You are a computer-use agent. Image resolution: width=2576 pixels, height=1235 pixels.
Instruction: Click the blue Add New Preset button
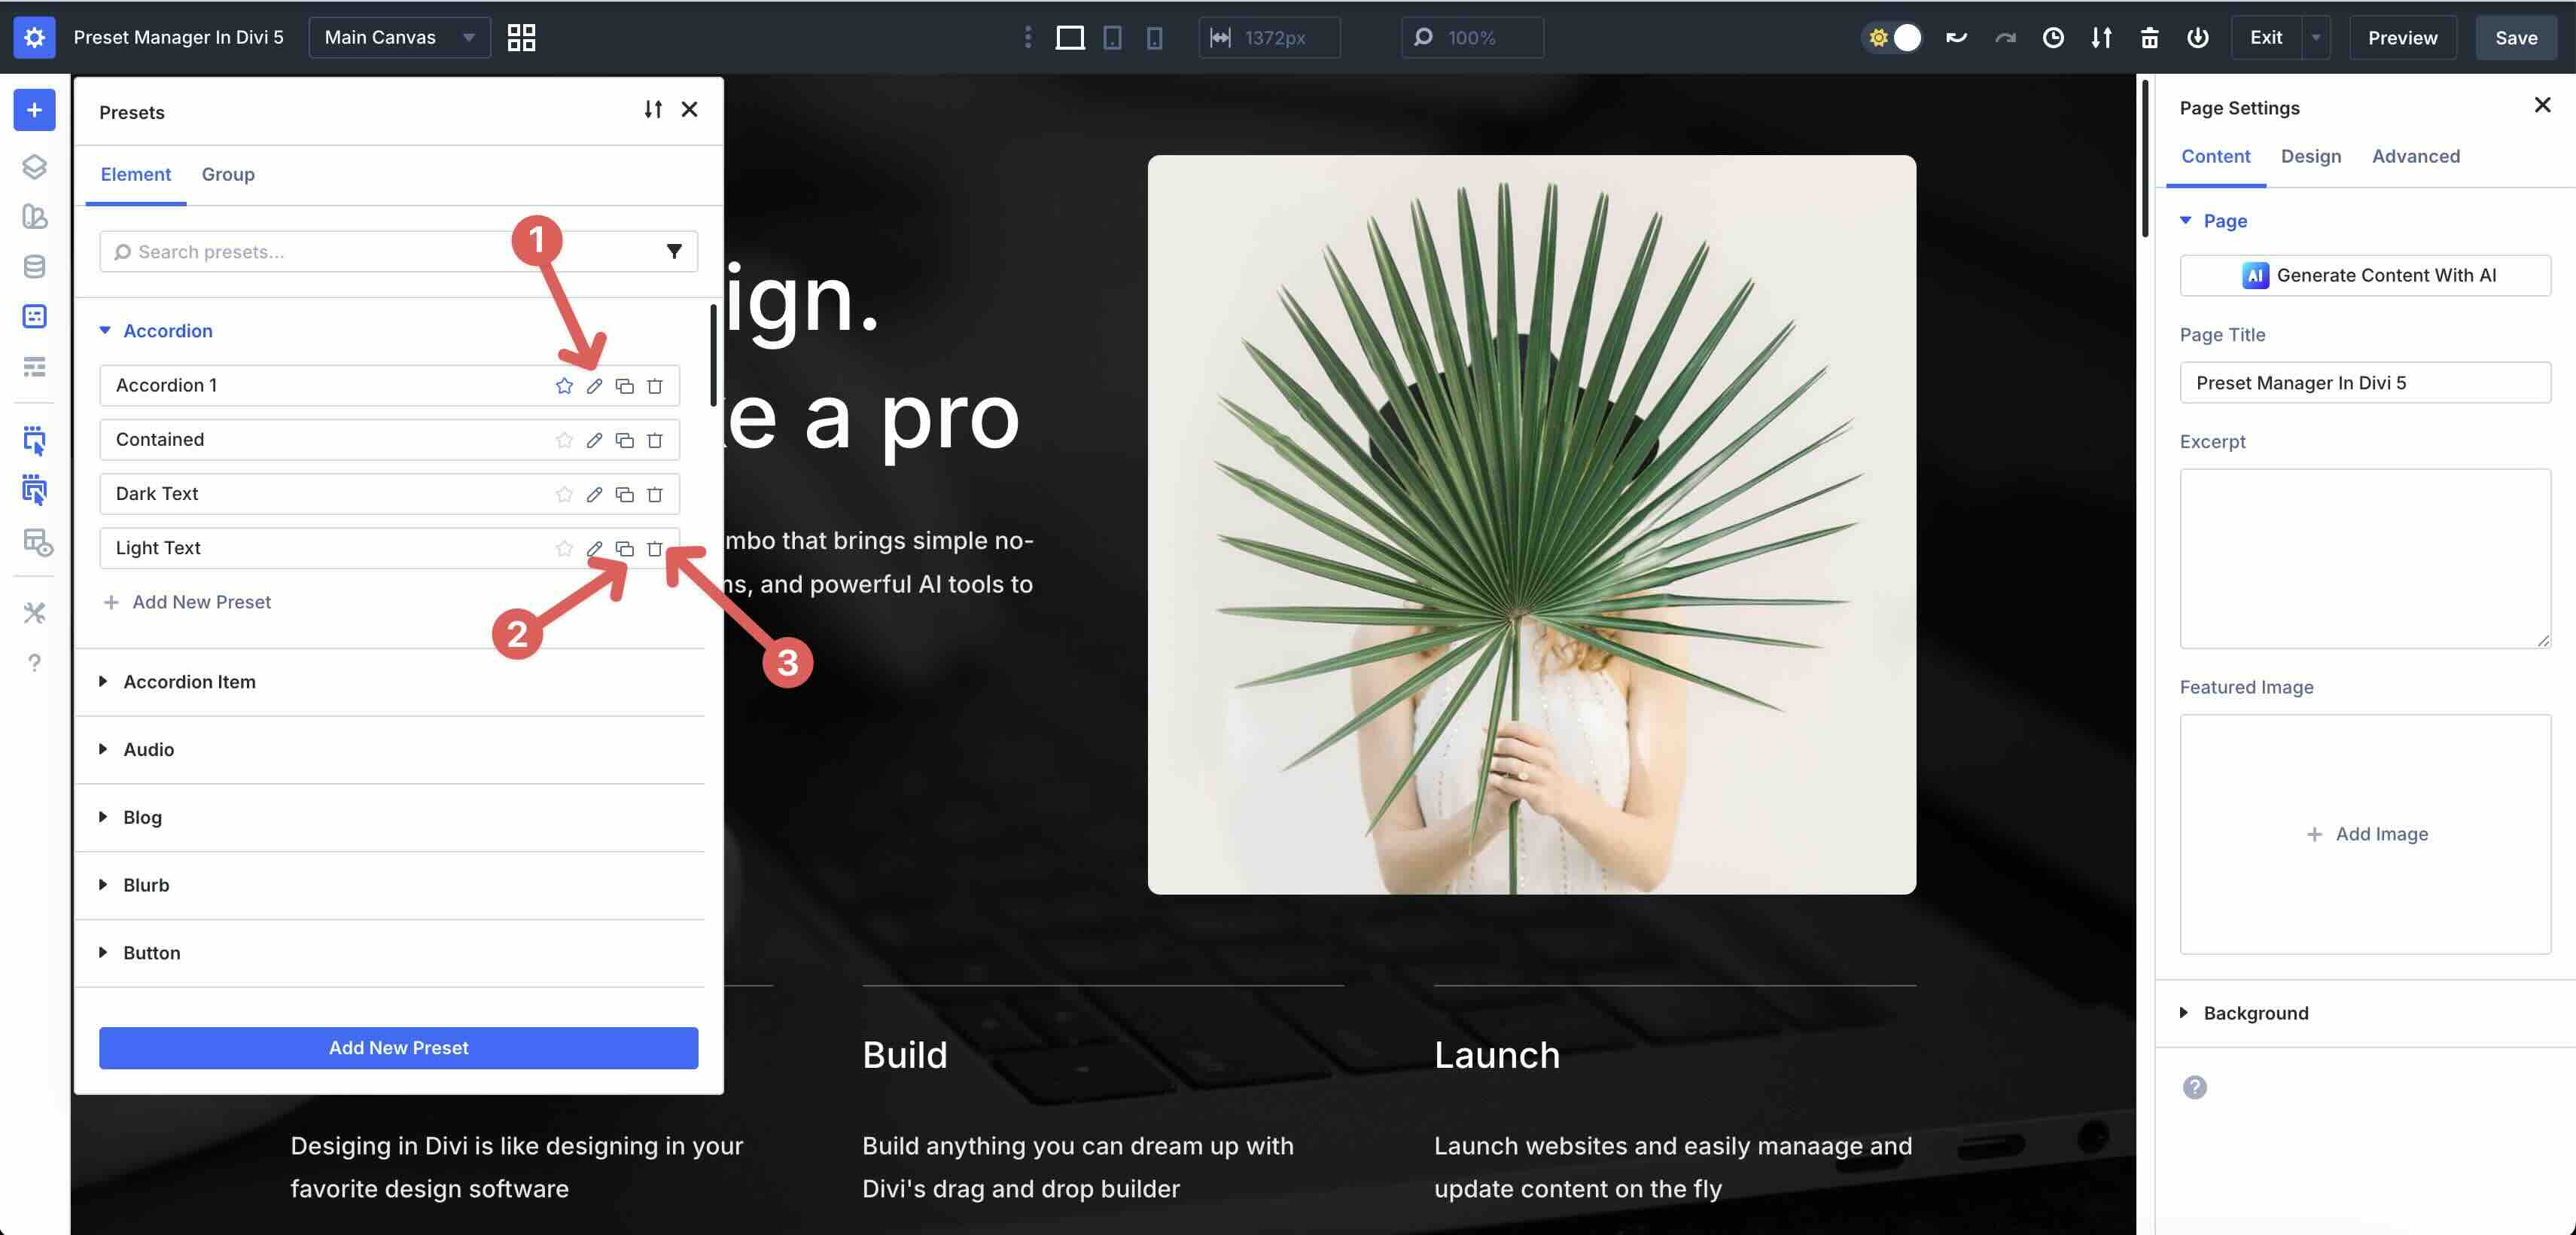398,1048
